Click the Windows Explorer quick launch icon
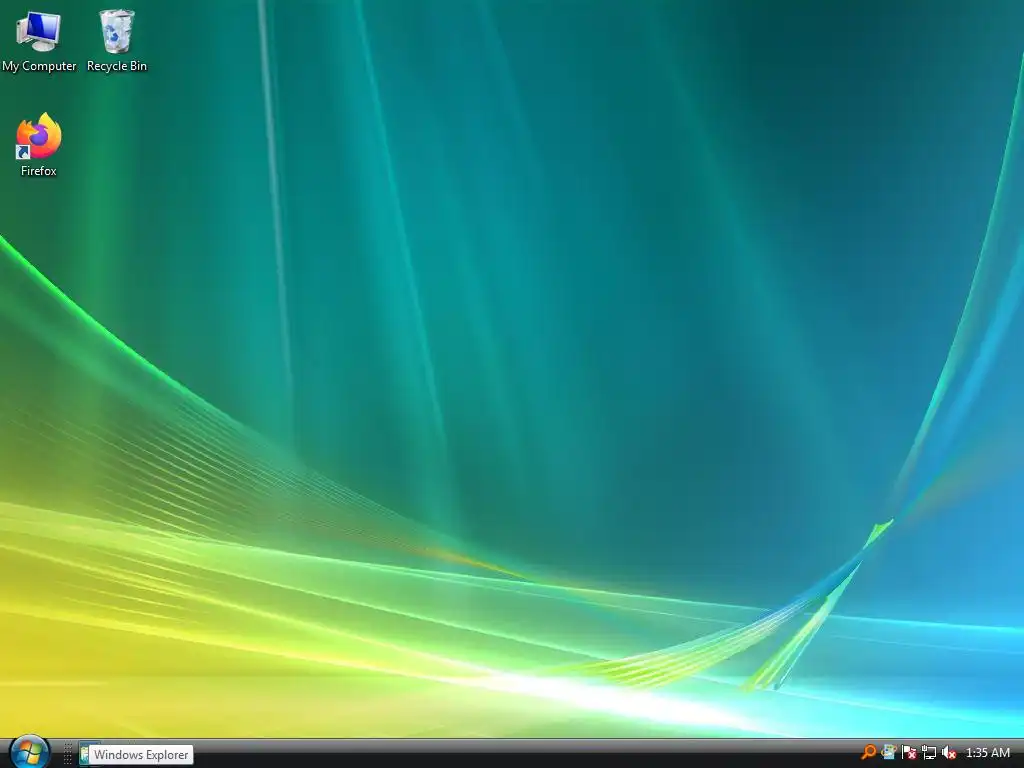 click(x=86, y=754)
